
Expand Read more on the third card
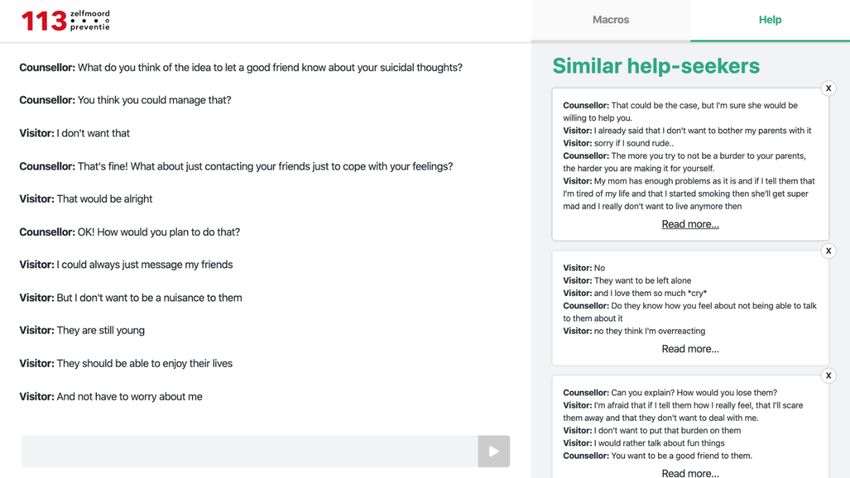tap(690, 473)
